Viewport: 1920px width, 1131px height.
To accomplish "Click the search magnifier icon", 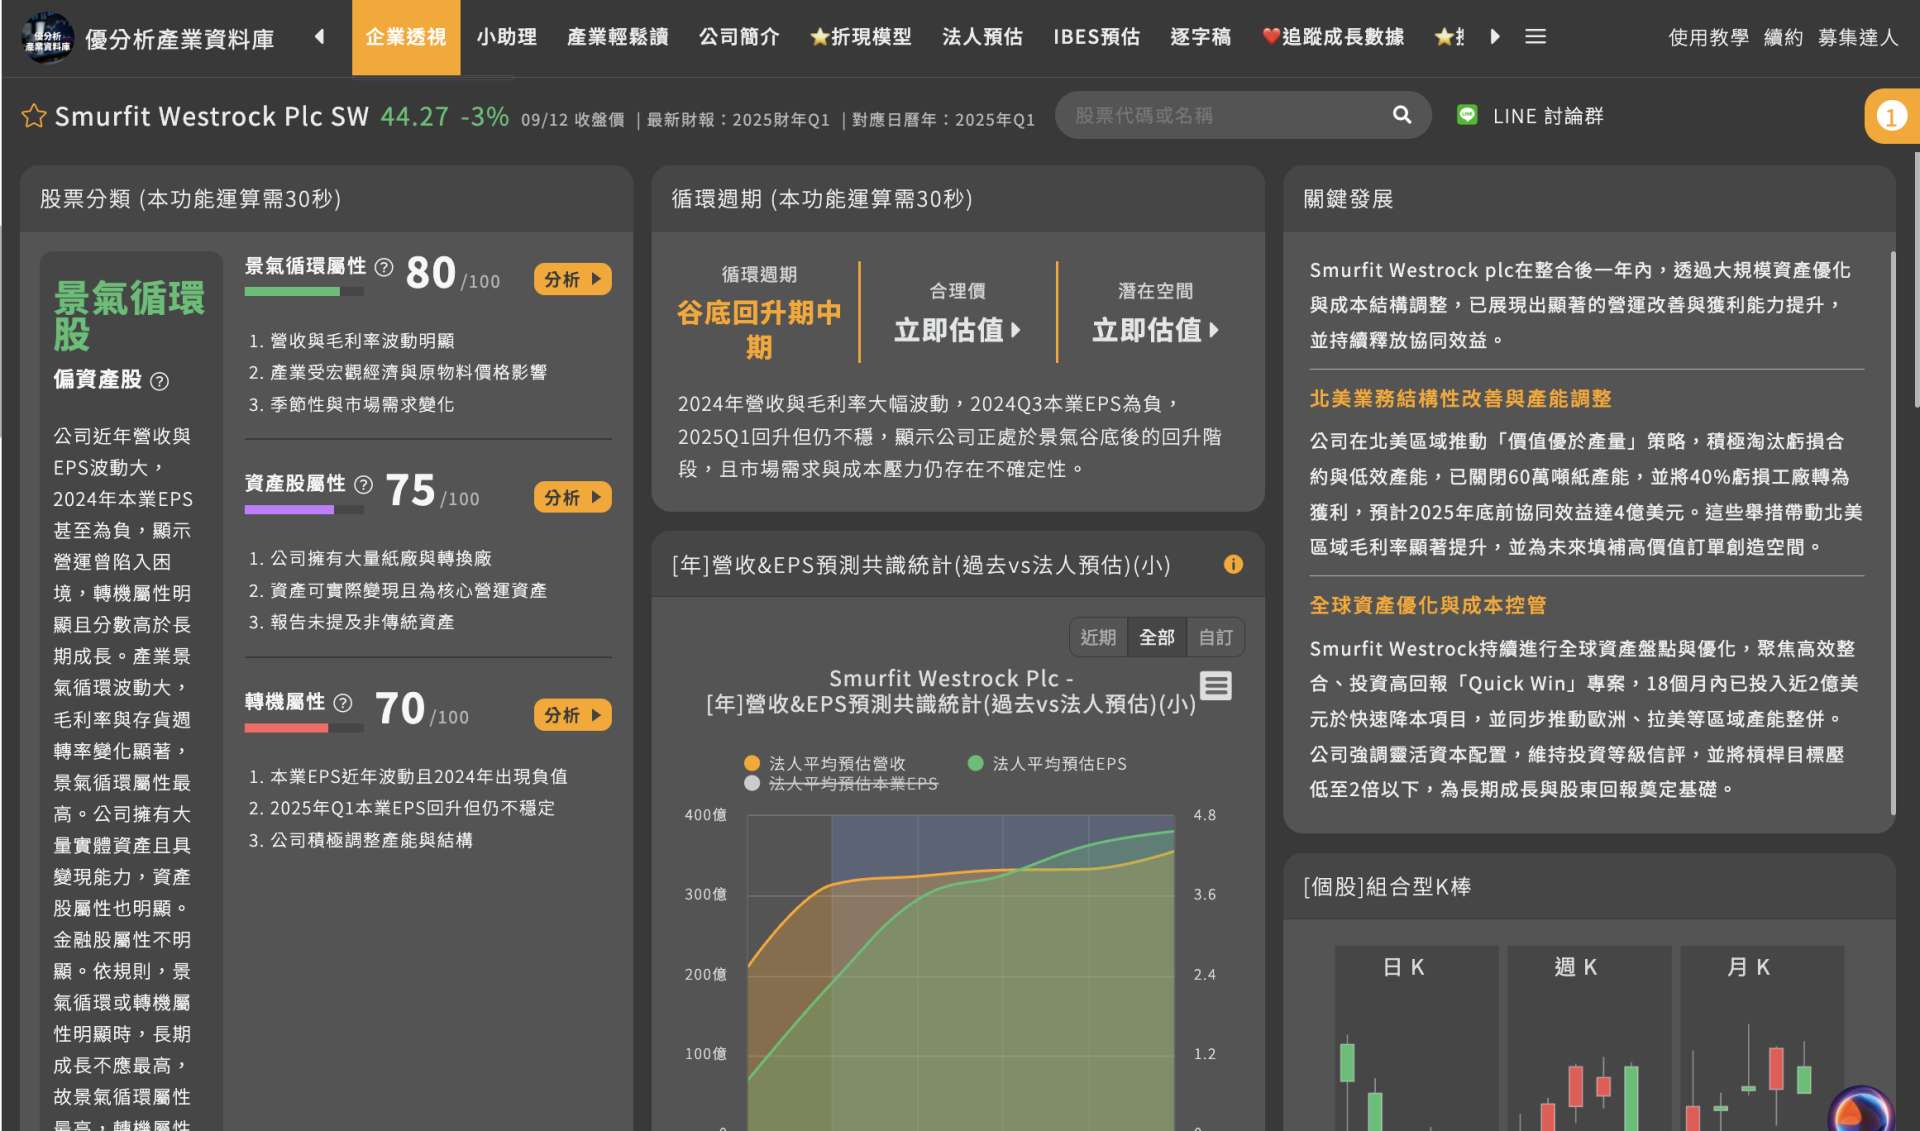I will pyautogui.click(x=1402, y=115).
